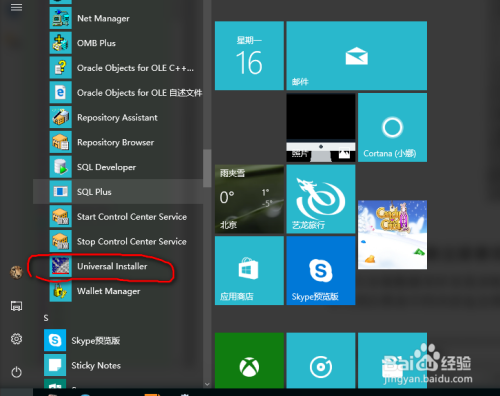The width and height of the screenshot is (500, 396).
Task: Open the Candy Crush game tile
Action: tap(392, 235)
